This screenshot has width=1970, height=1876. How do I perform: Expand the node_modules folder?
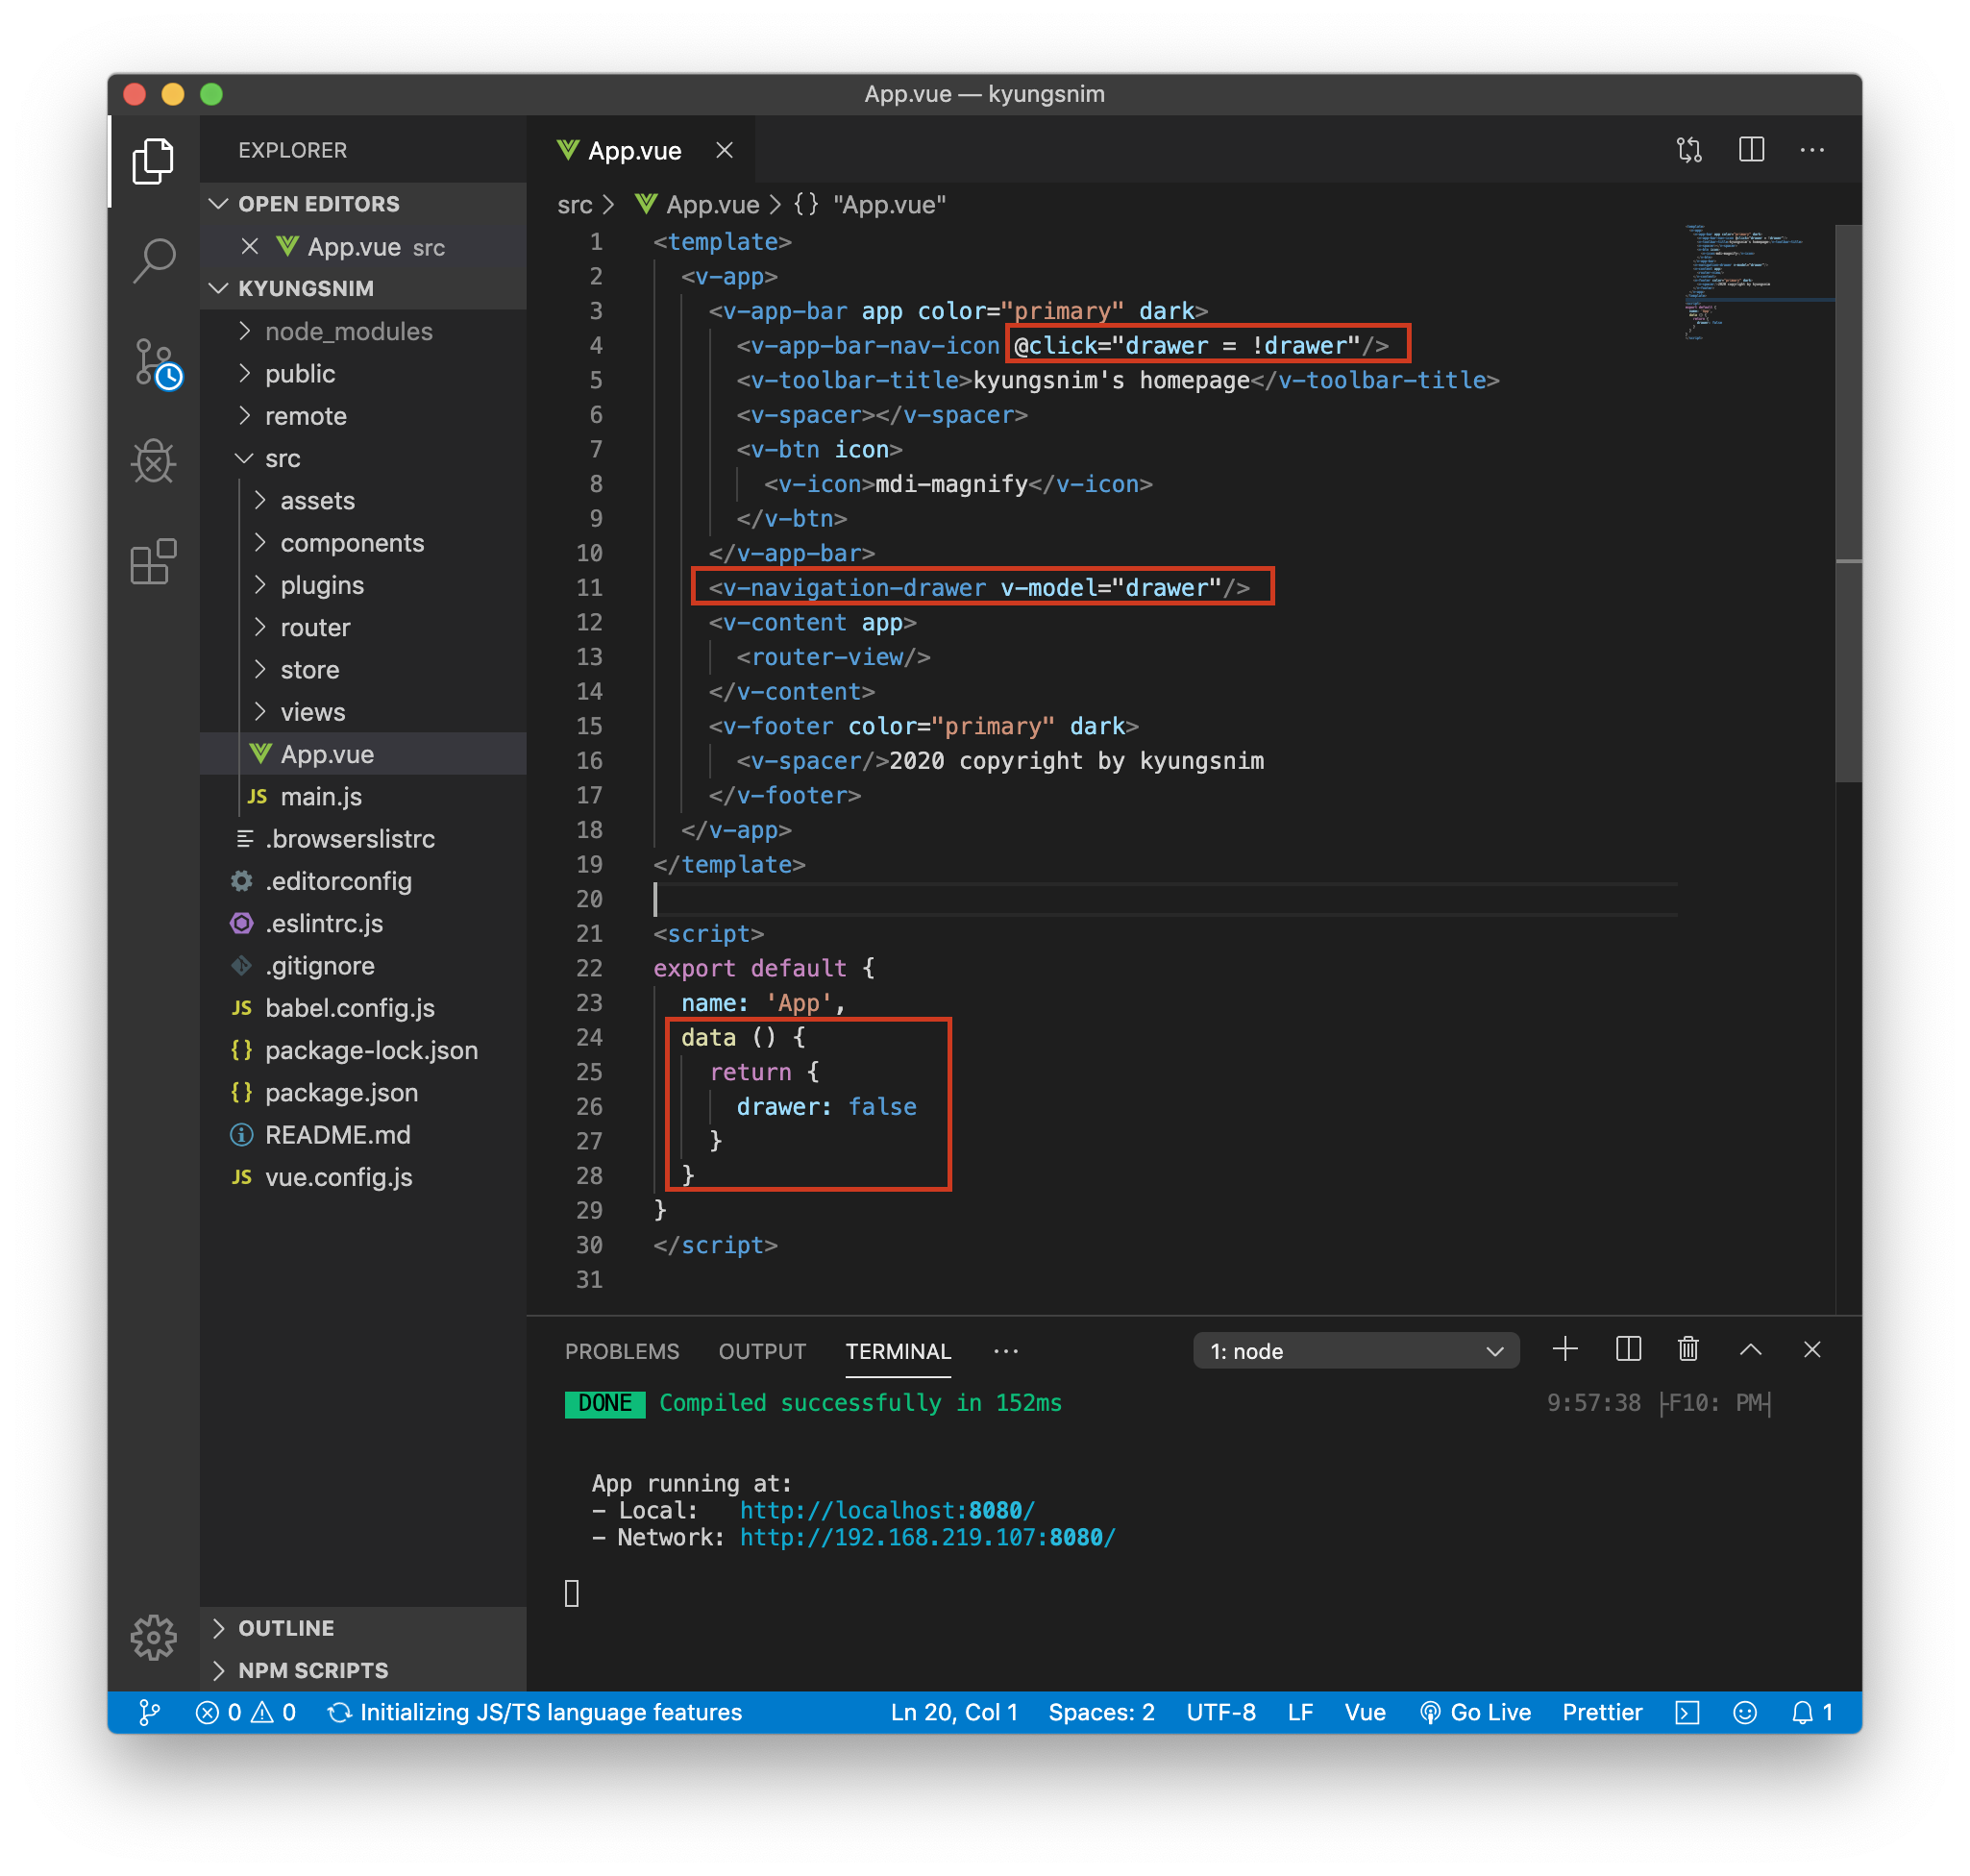pos(348,331)
